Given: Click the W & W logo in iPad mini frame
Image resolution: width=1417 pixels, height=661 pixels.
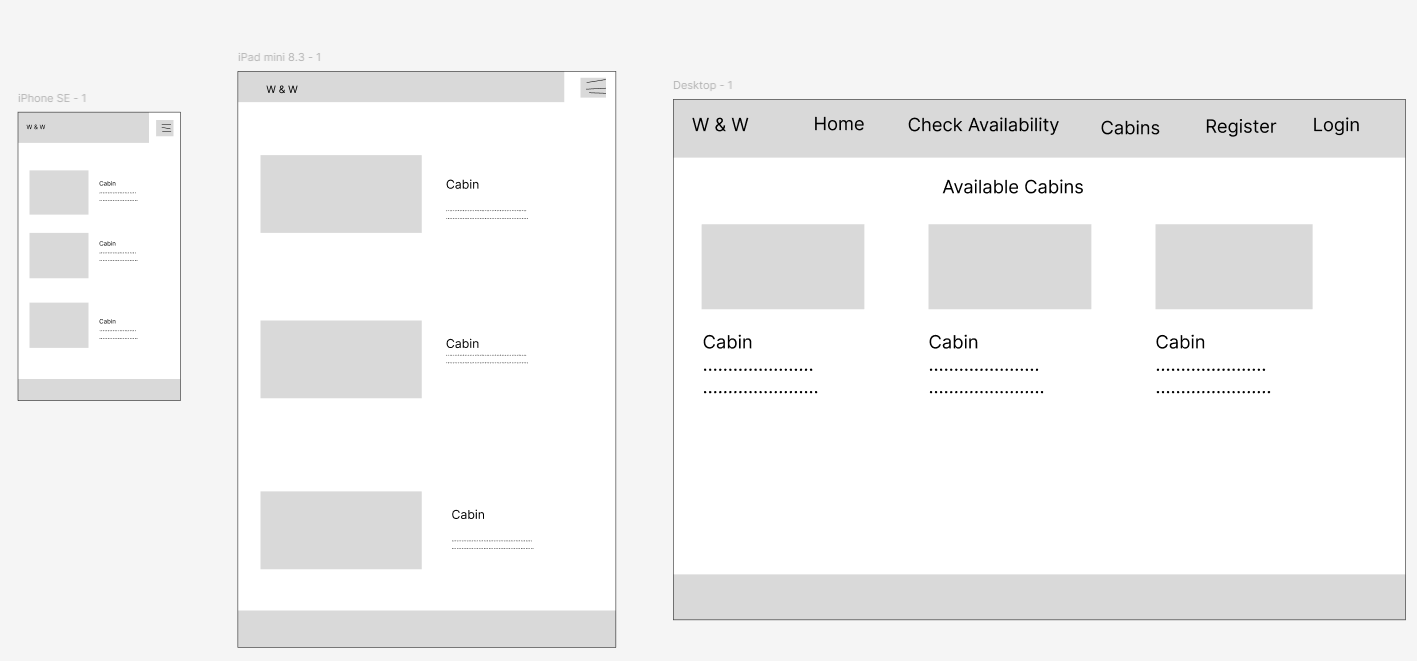Looking at the screenshot, I should (x=282, y=90).
